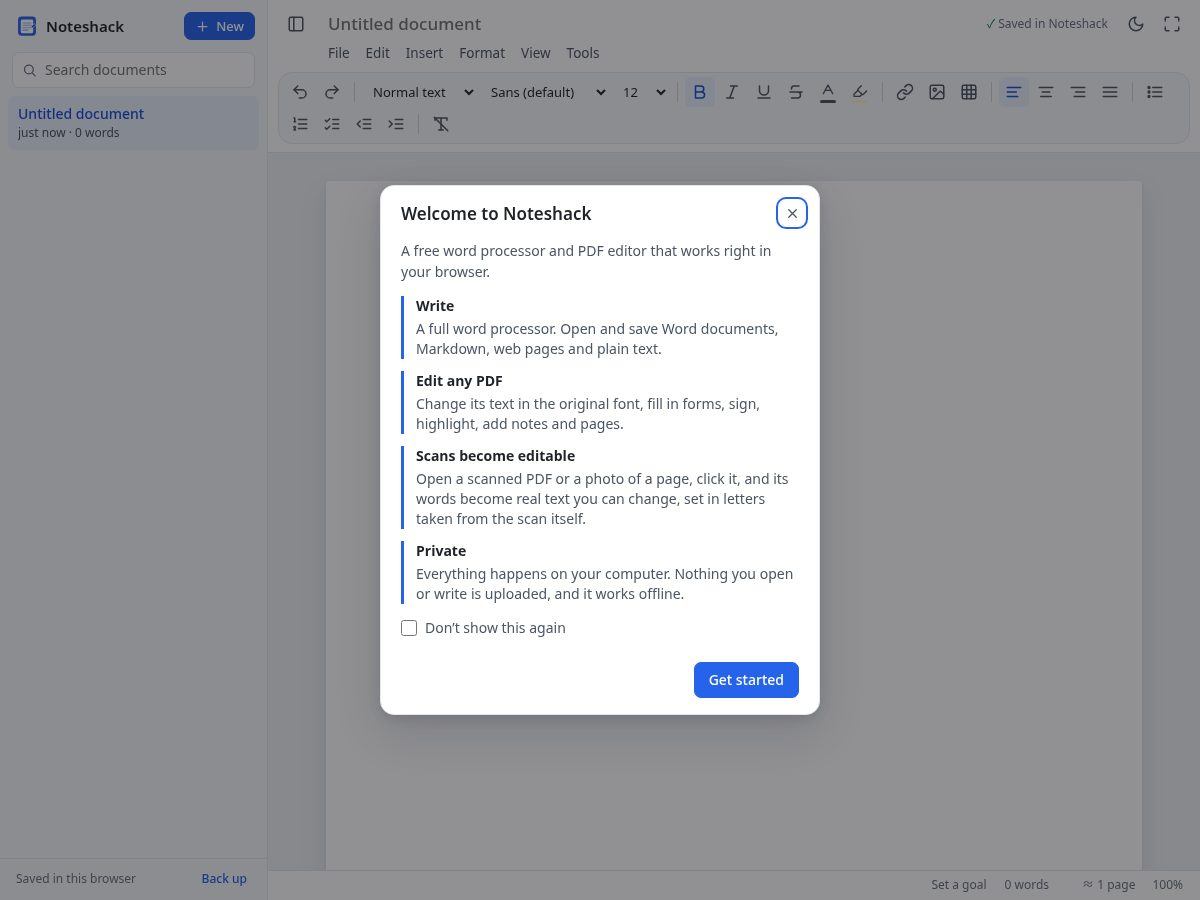The width and height of the screenshot is (1200, 900).
Task: Click the 0 words counter in status bar
Action: coord(1026,885)
